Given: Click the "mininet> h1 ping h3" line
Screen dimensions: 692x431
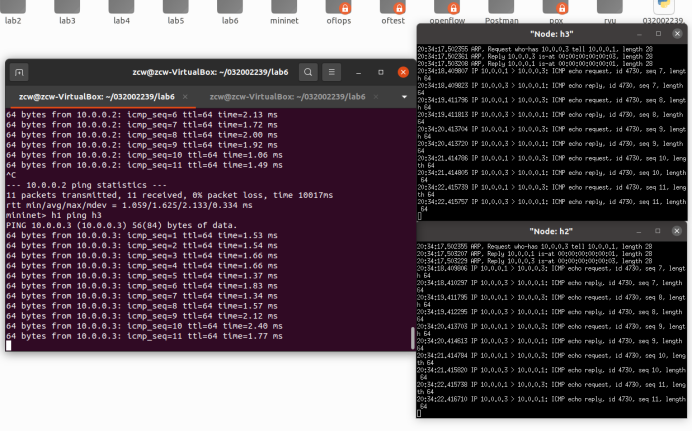Looking at the screenshot, I should (54, 215).
